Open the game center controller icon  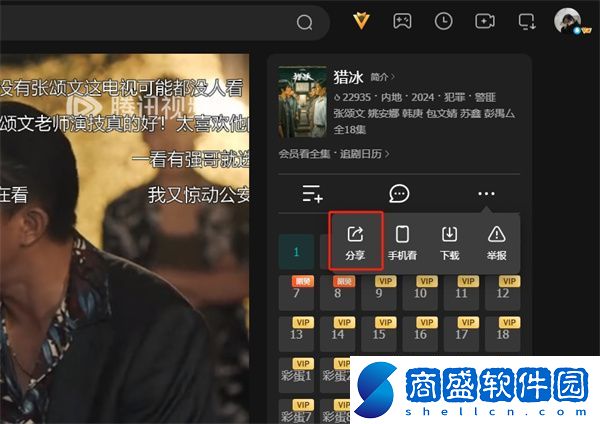coord(402,21)
